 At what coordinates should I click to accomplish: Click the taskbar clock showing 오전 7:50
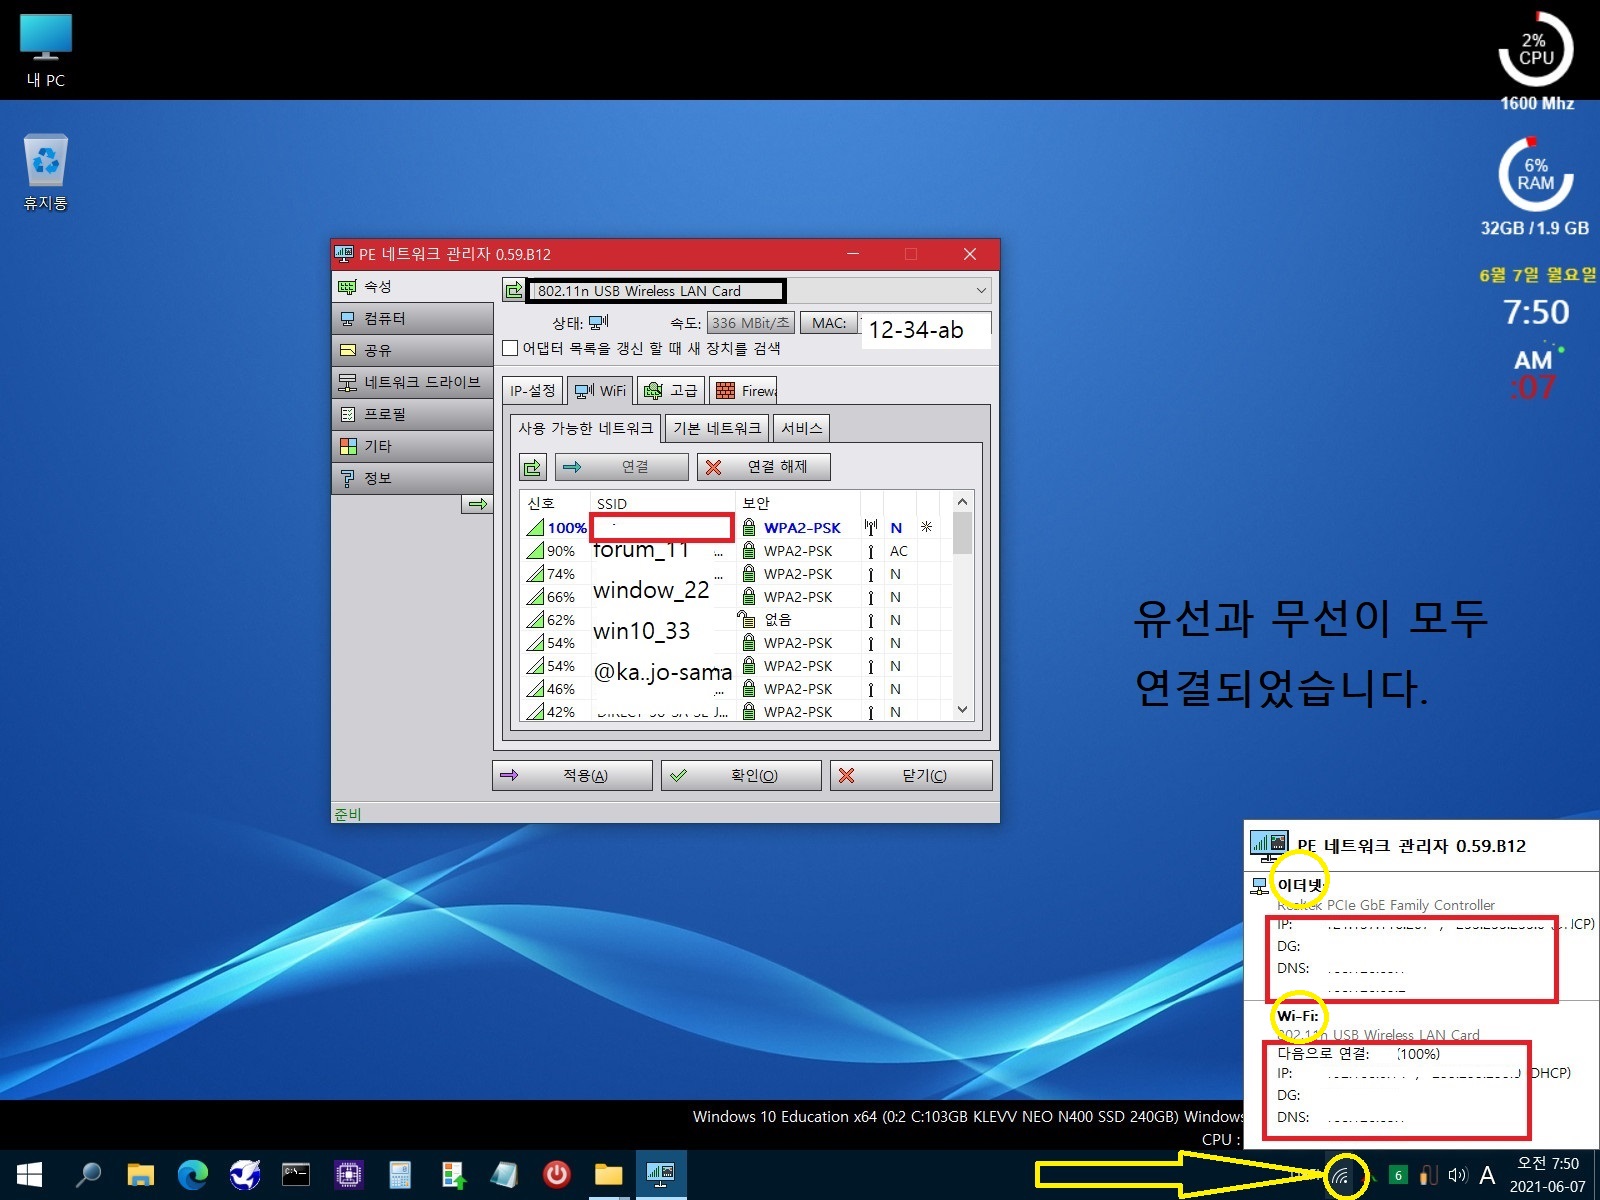click(x=1547, y=1175)
